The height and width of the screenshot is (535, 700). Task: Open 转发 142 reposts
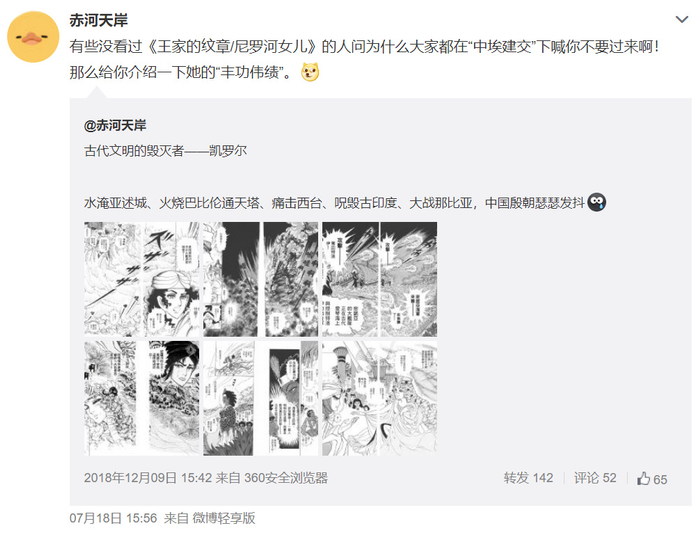[528, 478]
